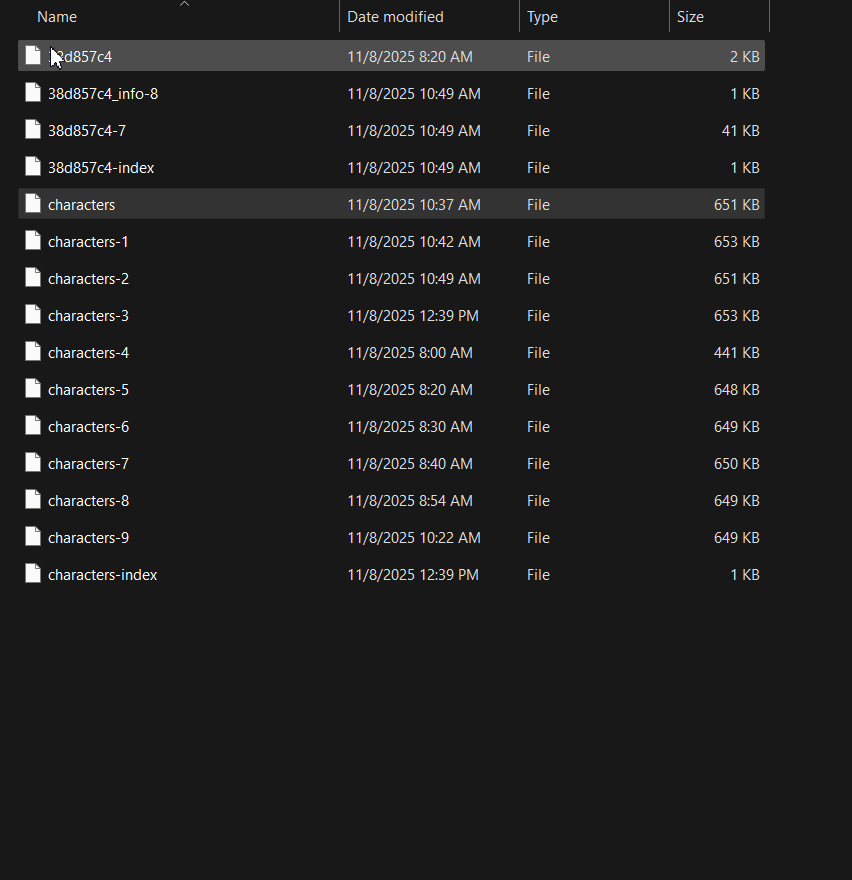
Task: Select the characters-7 file name
Action: [88, 464]
